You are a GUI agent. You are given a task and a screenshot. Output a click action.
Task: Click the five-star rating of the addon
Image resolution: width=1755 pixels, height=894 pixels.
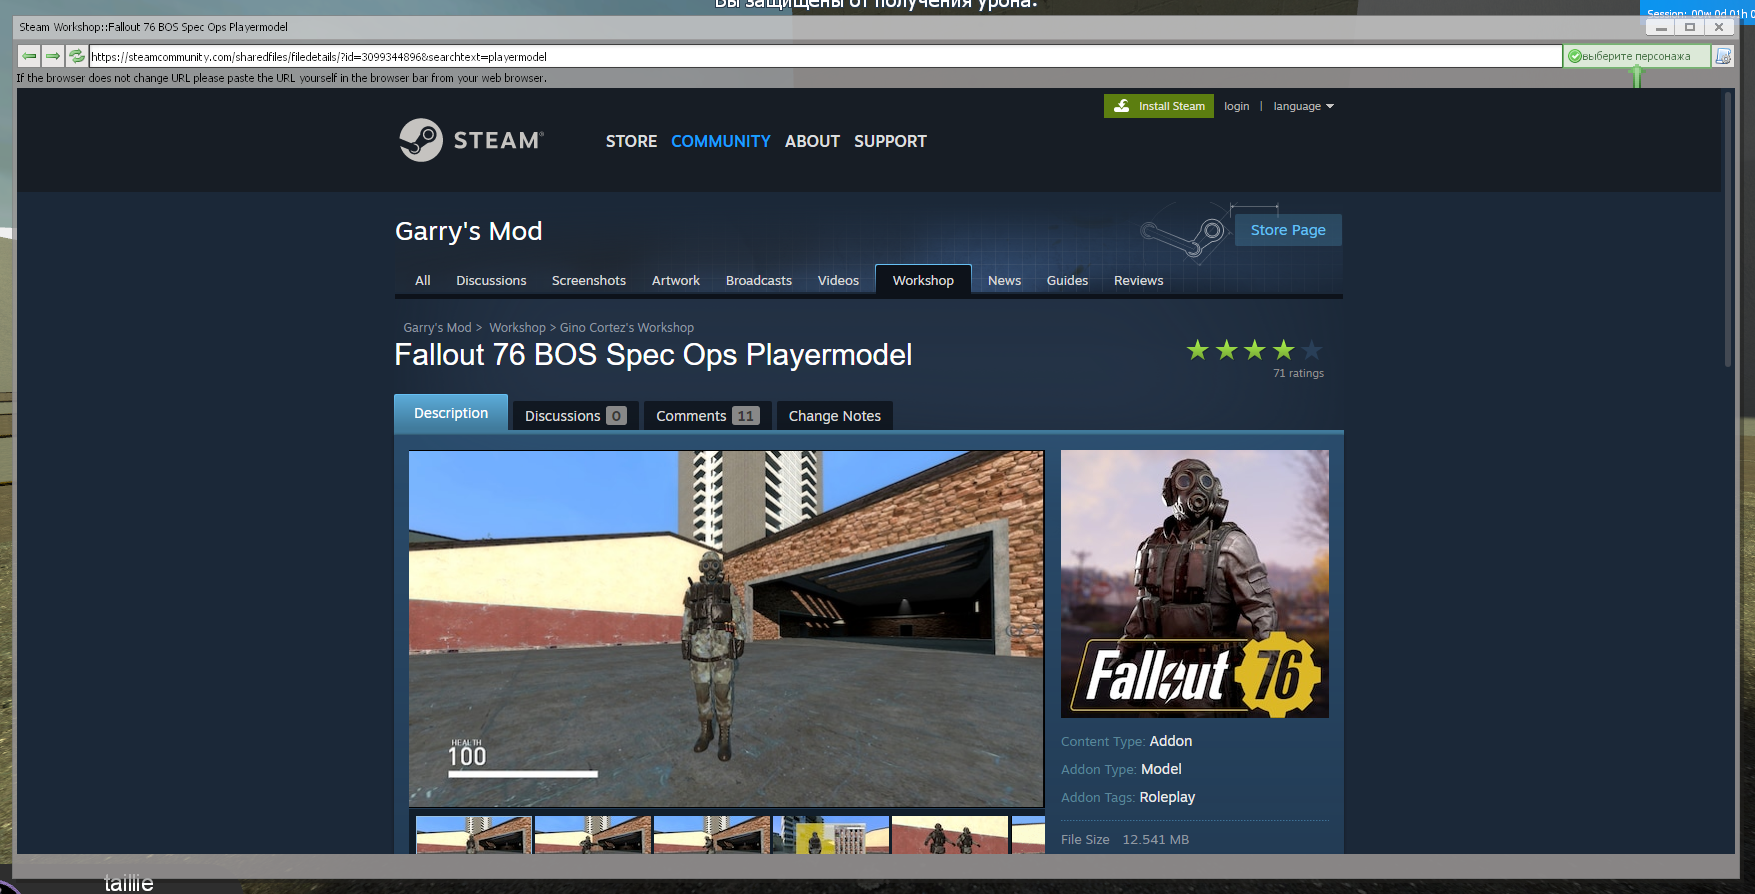(x=1254, y=350)
